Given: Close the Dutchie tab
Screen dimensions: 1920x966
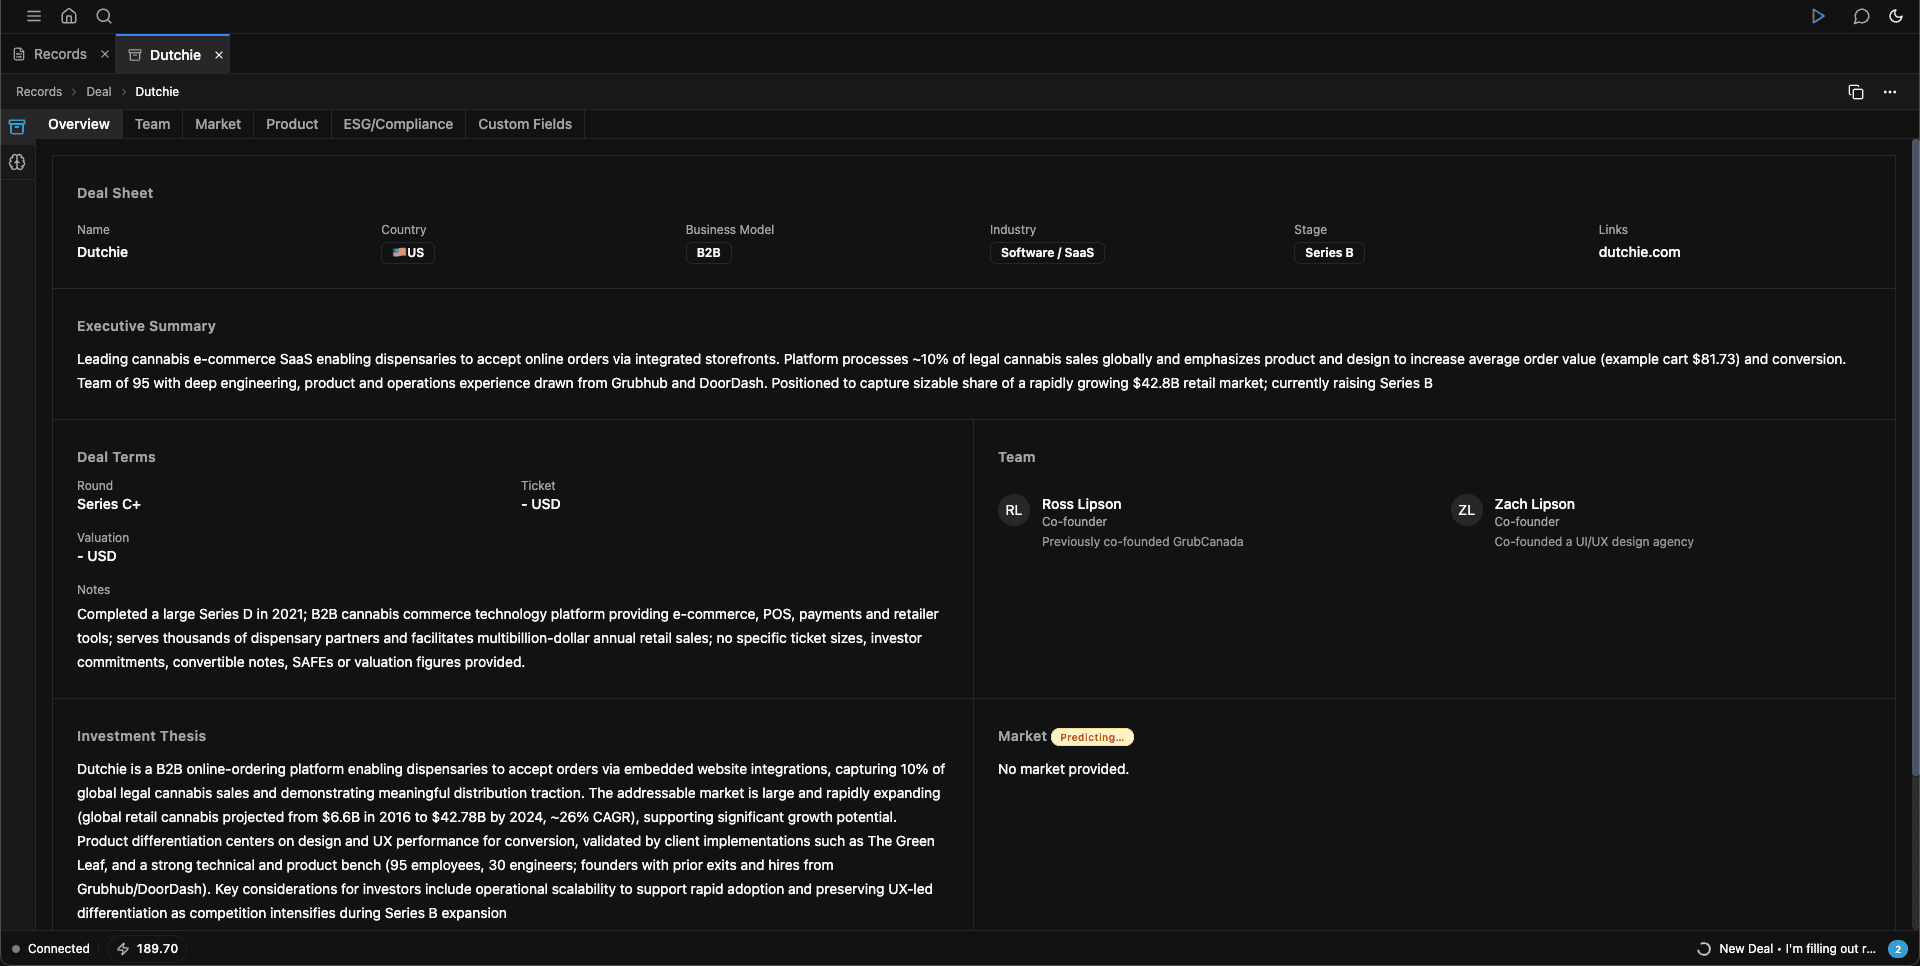Looking at the screenshot, I should (x=219, y=55).
